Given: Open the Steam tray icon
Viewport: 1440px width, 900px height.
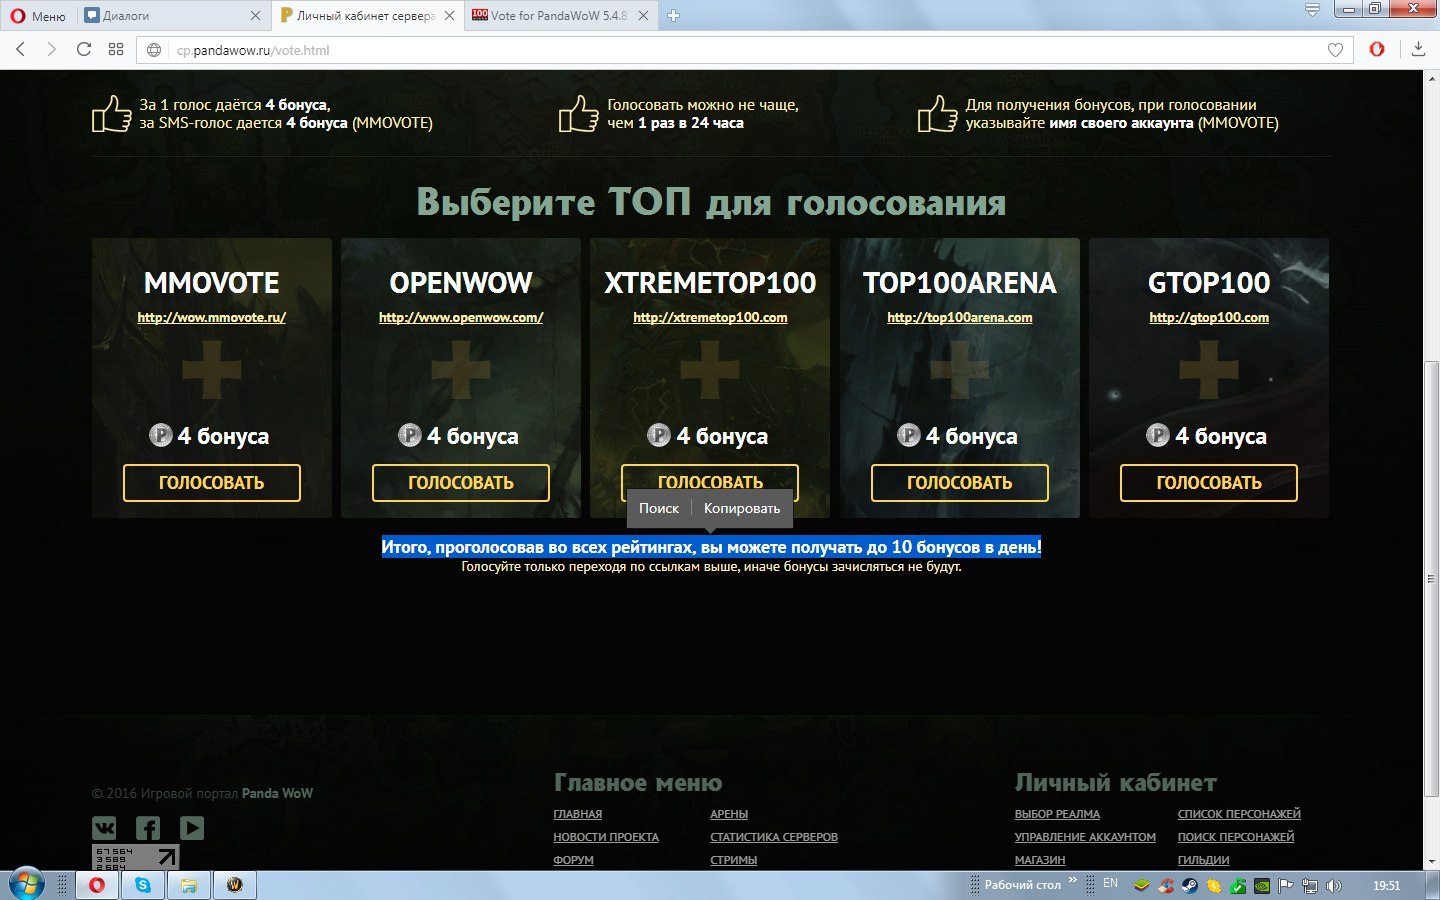Looking at the screenshot, I should (1189, 885).
